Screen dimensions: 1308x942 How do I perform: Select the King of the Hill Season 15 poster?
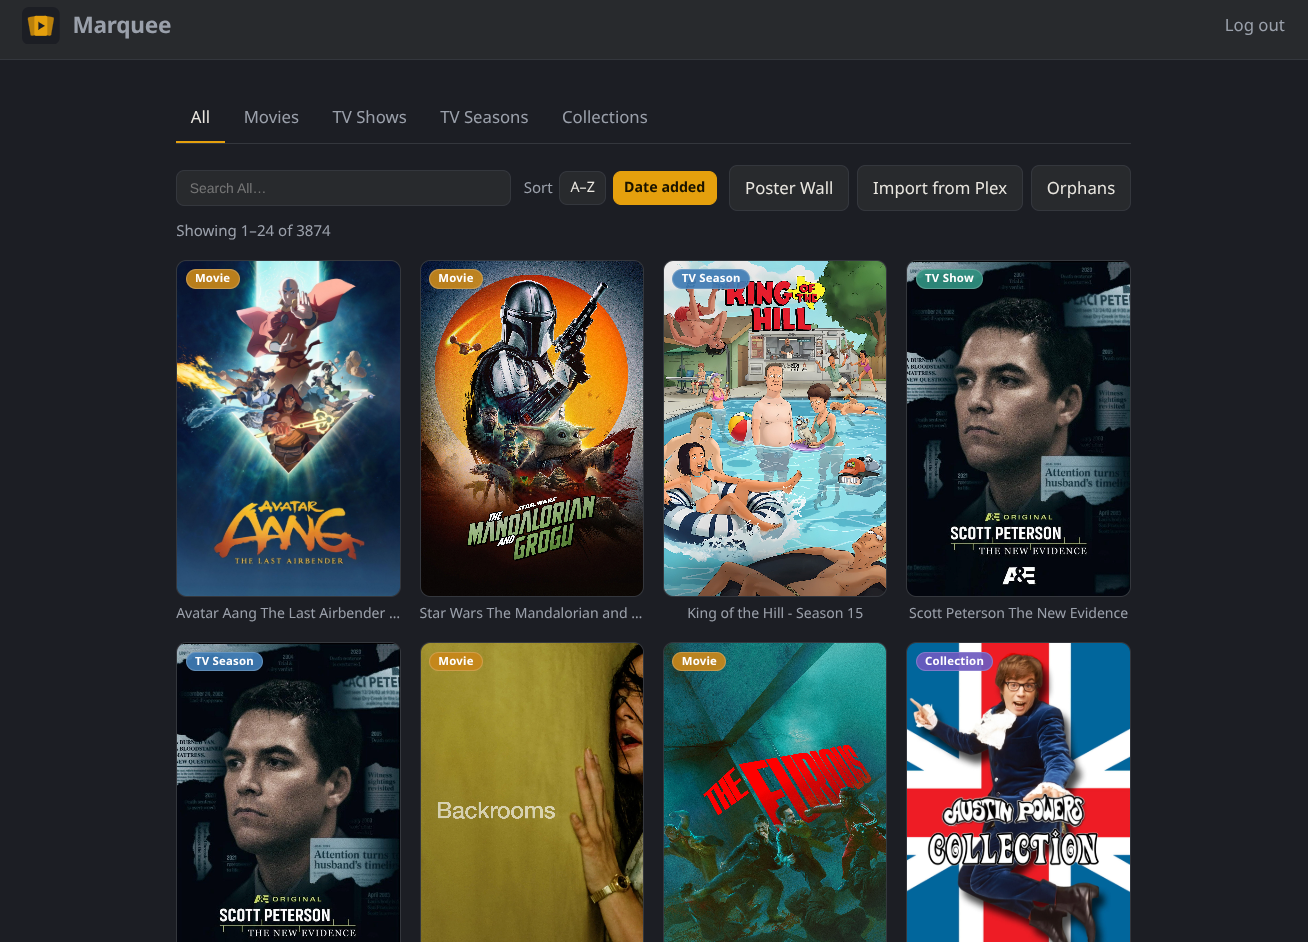pos(775,429)
